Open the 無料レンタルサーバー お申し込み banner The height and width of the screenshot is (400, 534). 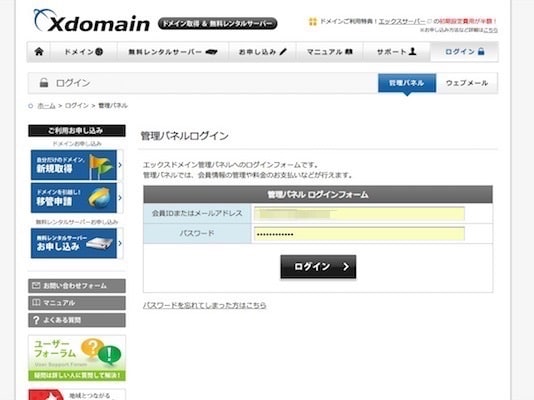point(74,243)
